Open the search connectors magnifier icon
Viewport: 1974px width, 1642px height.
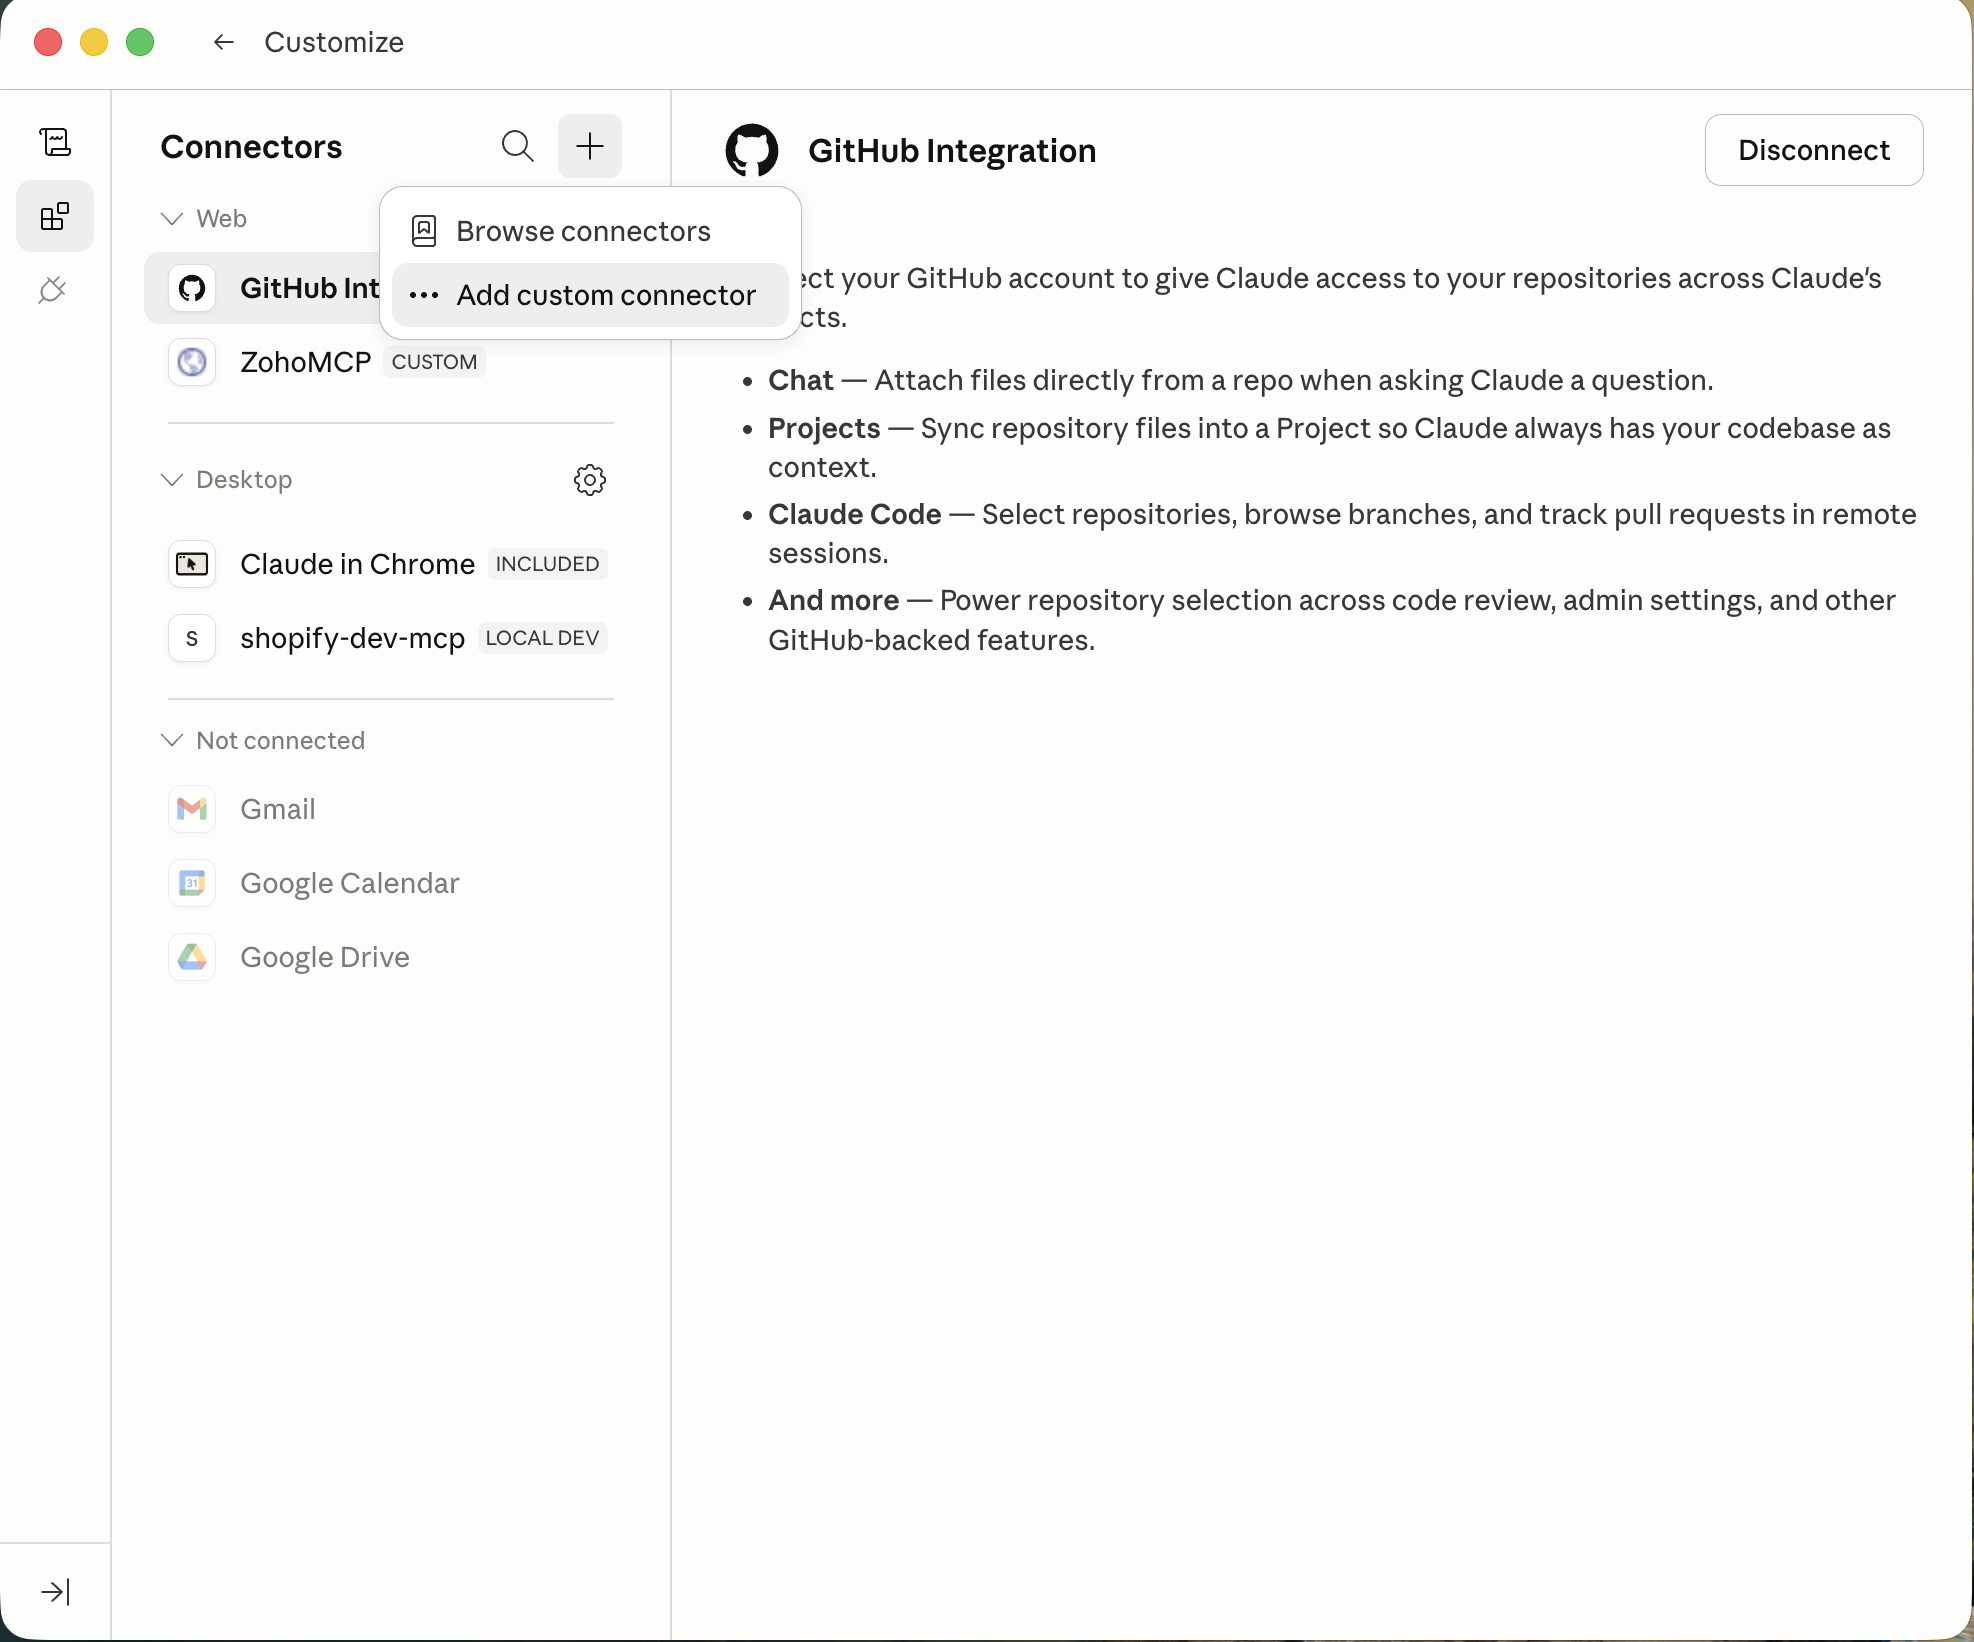click(517, 146)
